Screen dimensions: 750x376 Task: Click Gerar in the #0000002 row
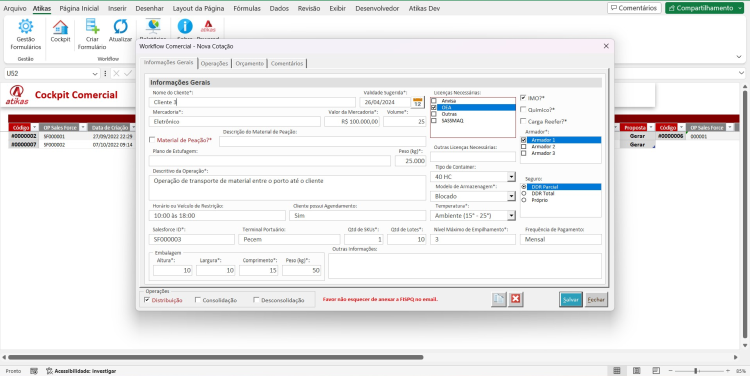click(637, 136)
